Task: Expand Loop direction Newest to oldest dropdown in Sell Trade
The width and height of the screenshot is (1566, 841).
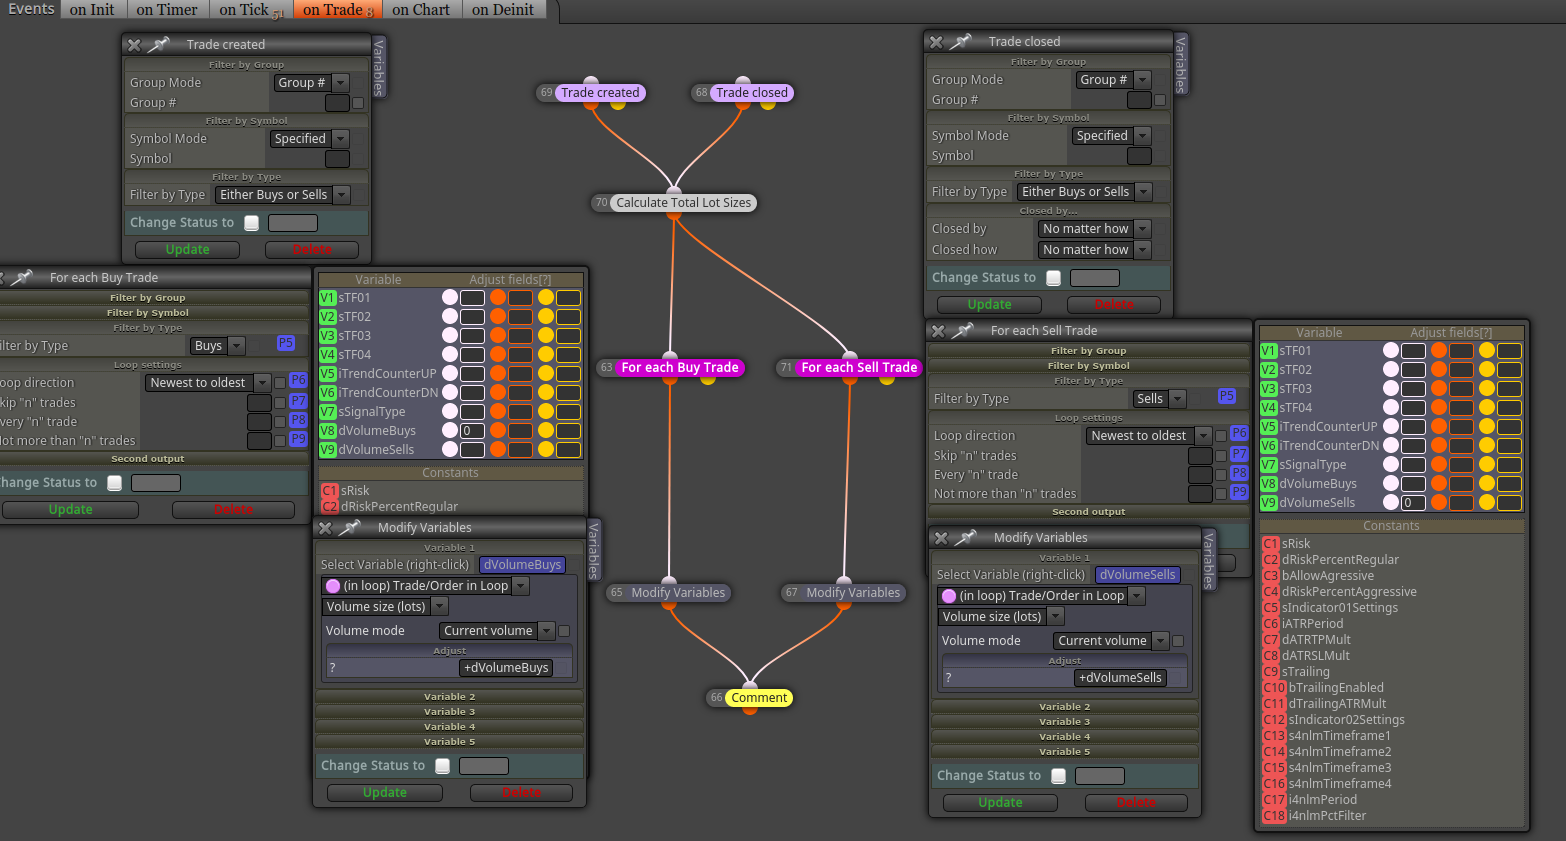Action: (1149, 436)
